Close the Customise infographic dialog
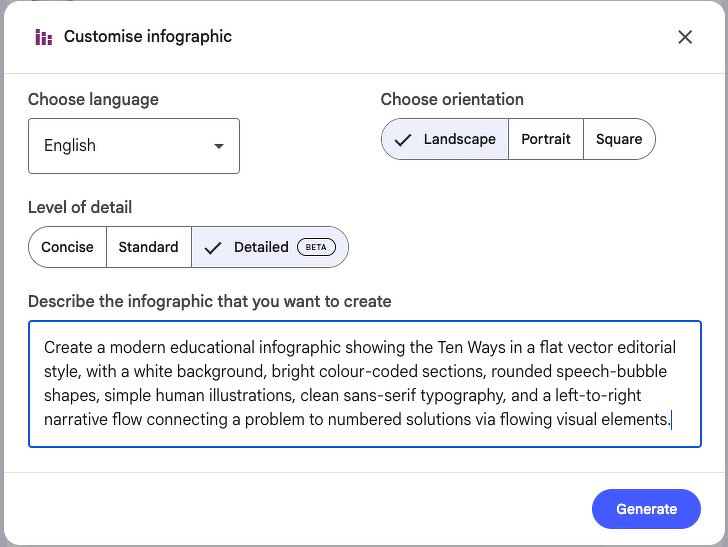The image size is (728, 547). (685, 37)
